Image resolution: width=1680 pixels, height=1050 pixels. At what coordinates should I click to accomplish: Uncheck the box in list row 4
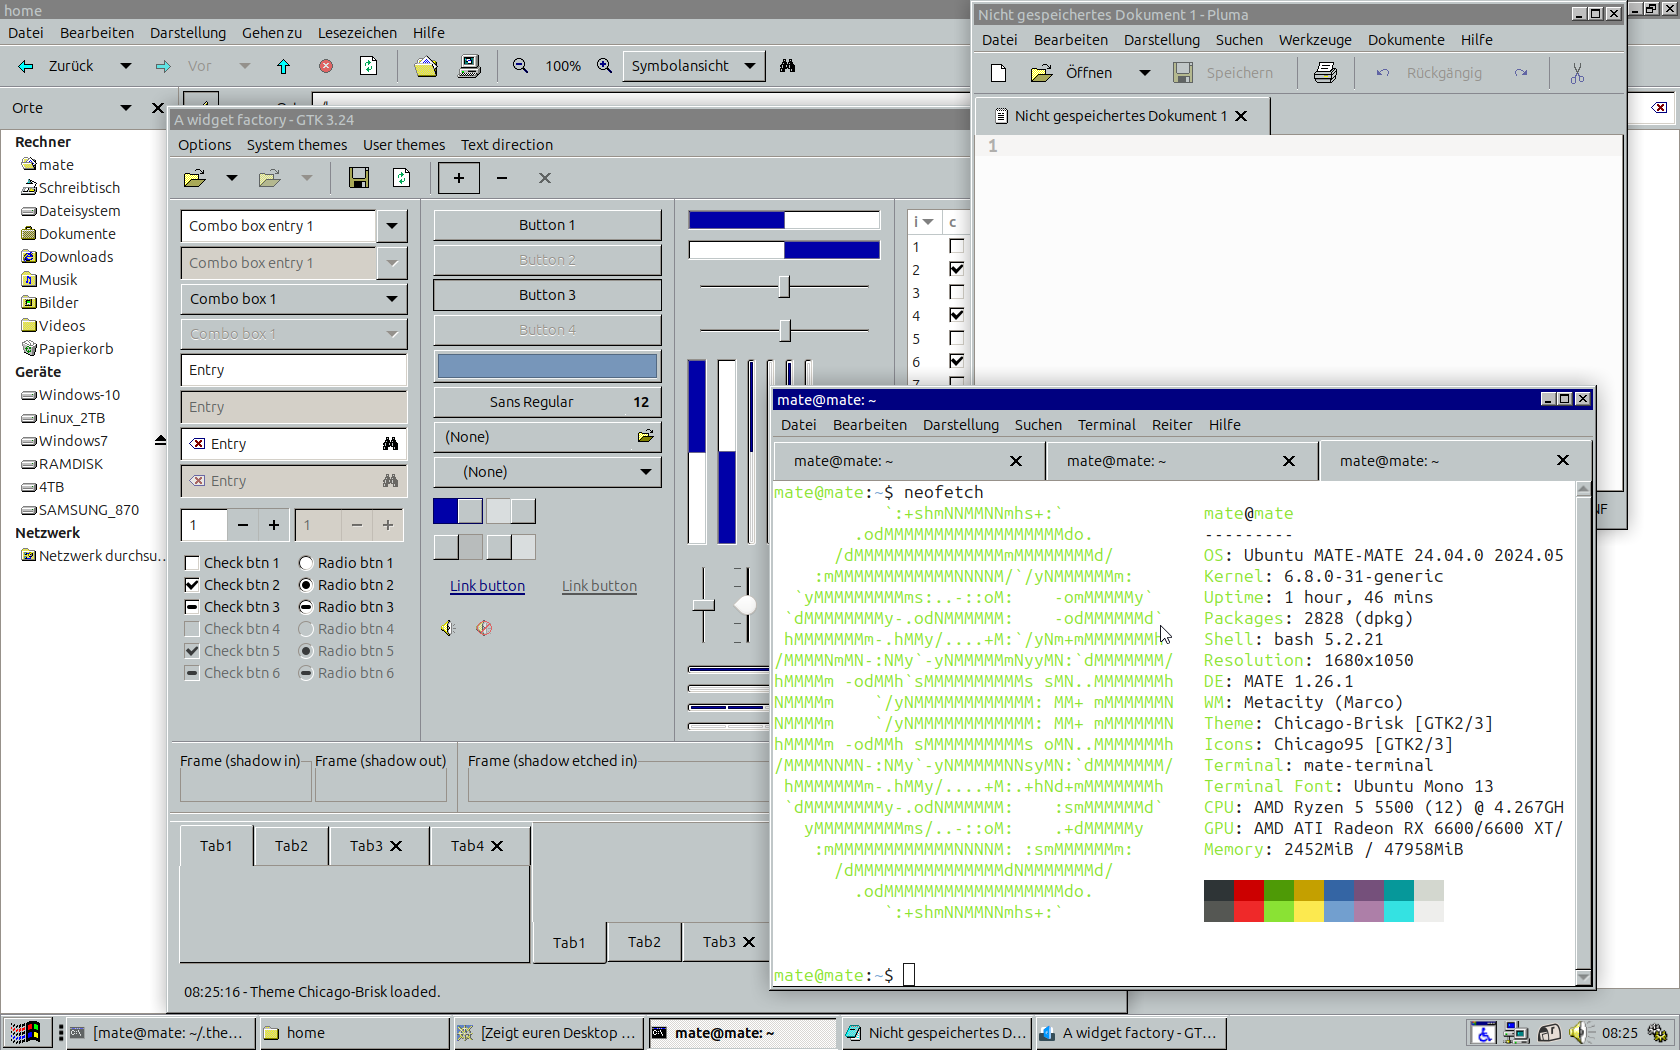click(957, 315)
